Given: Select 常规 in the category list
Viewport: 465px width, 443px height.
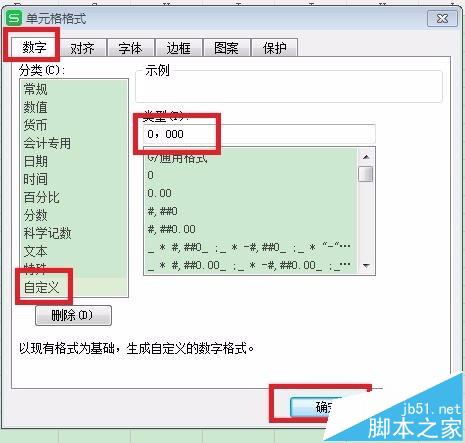Looking at the screenshot, I should pos(74,89).
